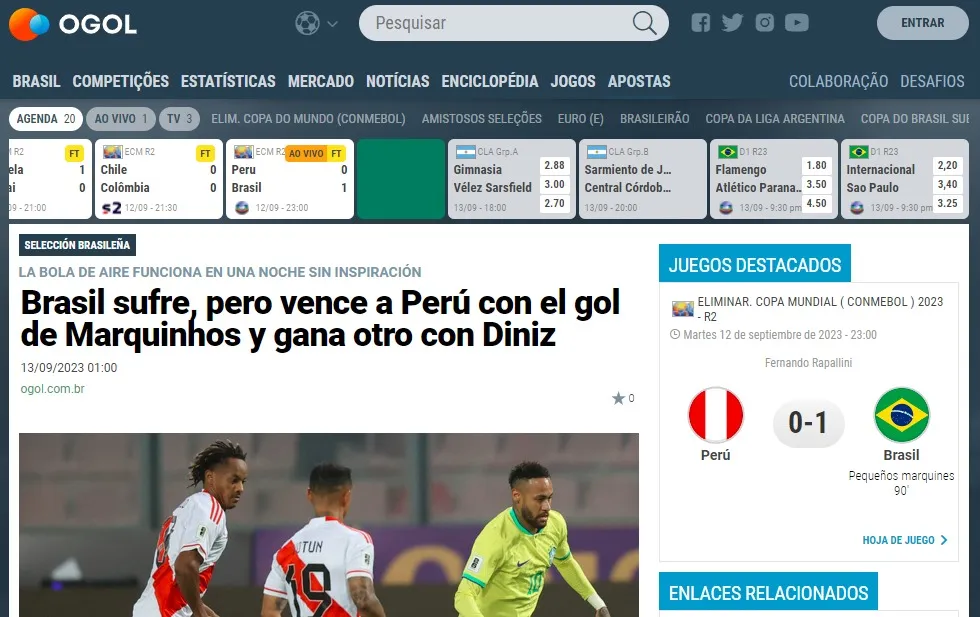Toggle the TV 3 filter pill
This screenshot has height=617, width=980.
179,119
